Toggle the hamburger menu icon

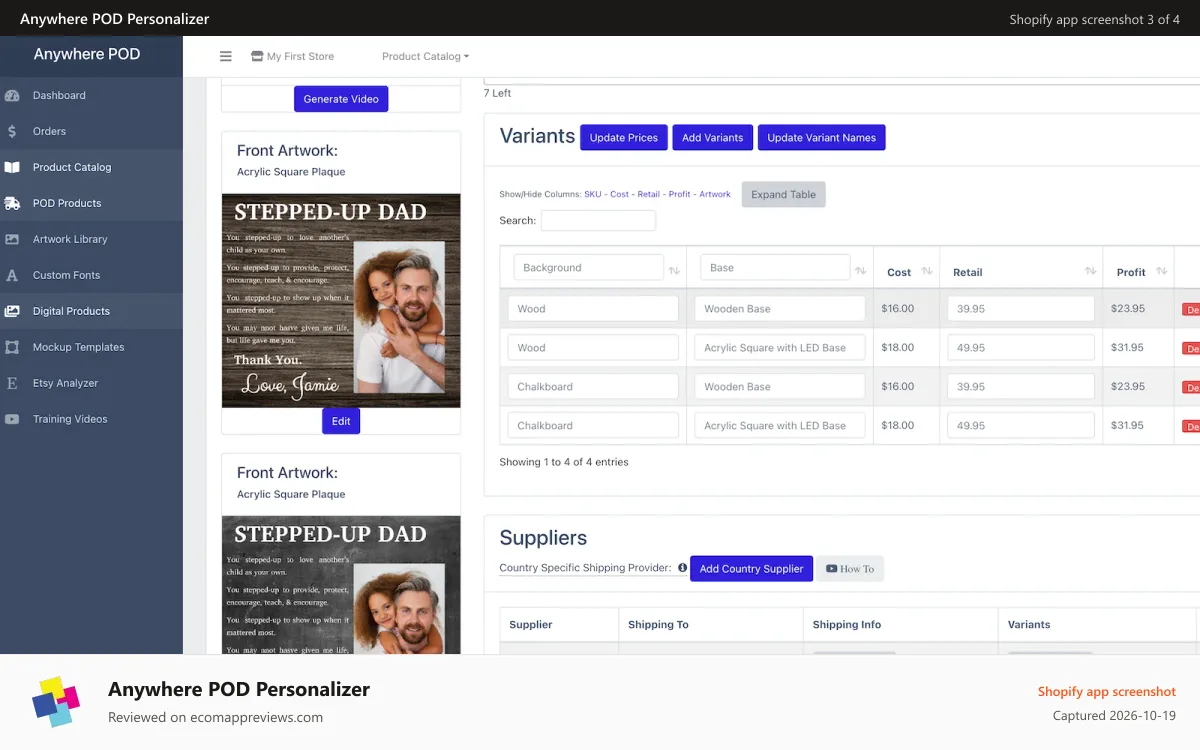[x=226, y=57]
